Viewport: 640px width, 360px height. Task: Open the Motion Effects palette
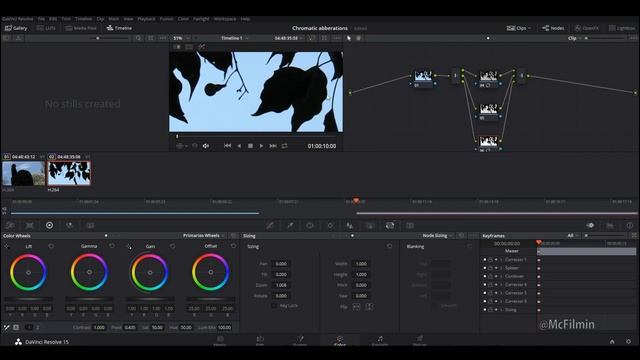point(90,225)
